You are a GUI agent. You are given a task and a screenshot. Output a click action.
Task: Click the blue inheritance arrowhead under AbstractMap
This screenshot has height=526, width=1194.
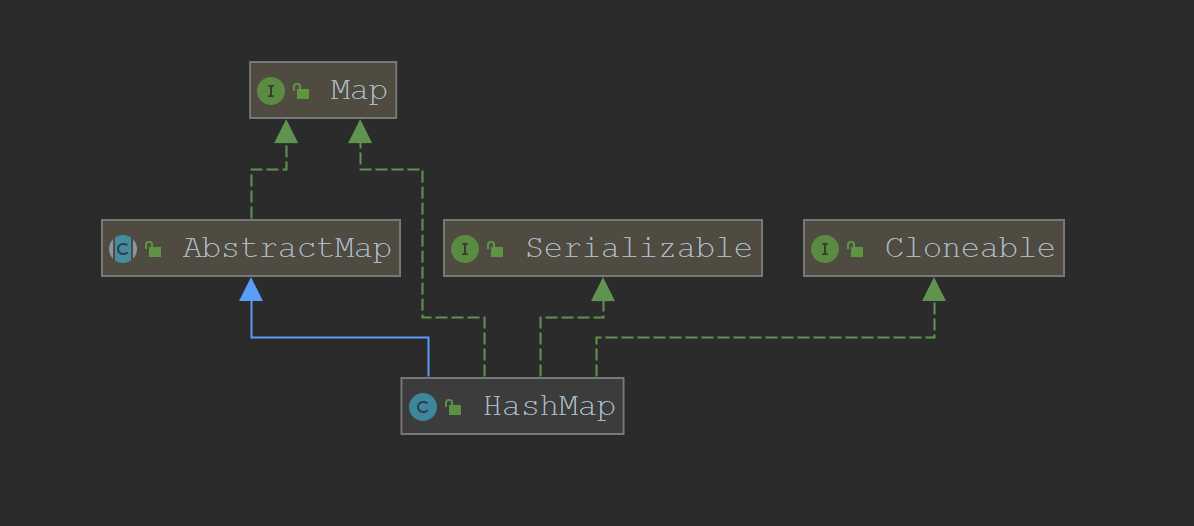(x=251, y=289)
